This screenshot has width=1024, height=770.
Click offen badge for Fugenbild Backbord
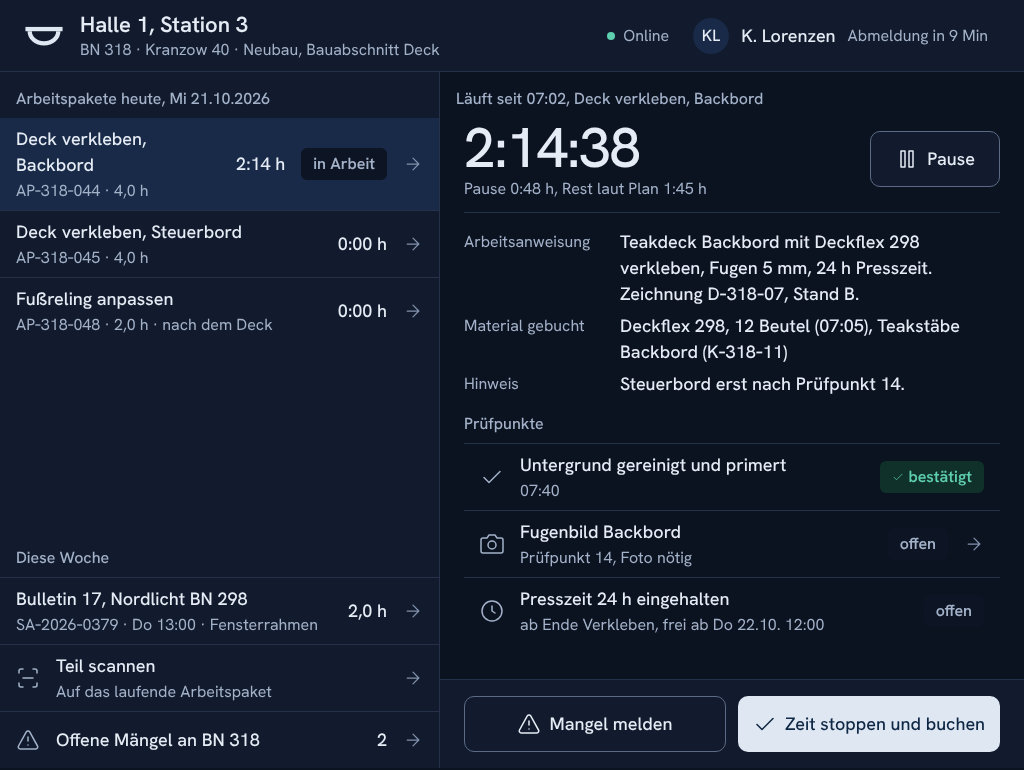(x=917, y=544)
